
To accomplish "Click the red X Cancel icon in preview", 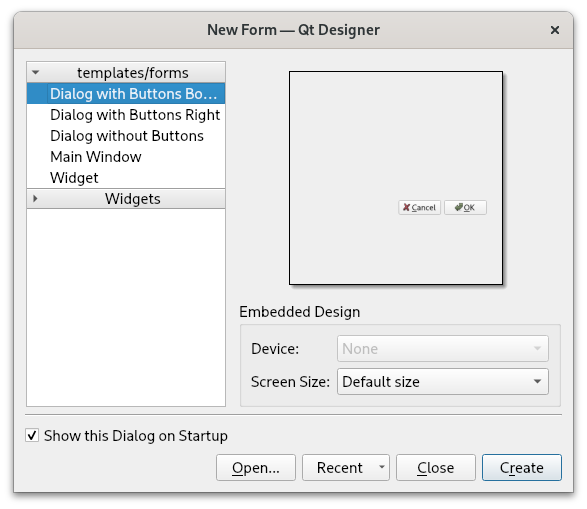I will point(406,207).
